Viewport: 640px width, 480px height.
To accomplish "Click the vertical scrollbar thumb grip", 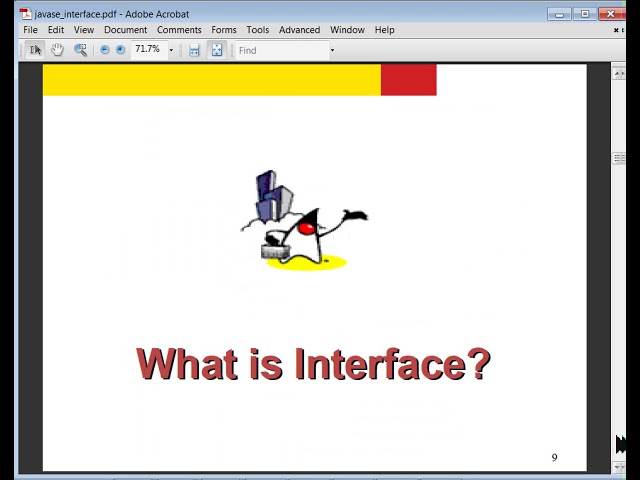I will tap(619, 158).
